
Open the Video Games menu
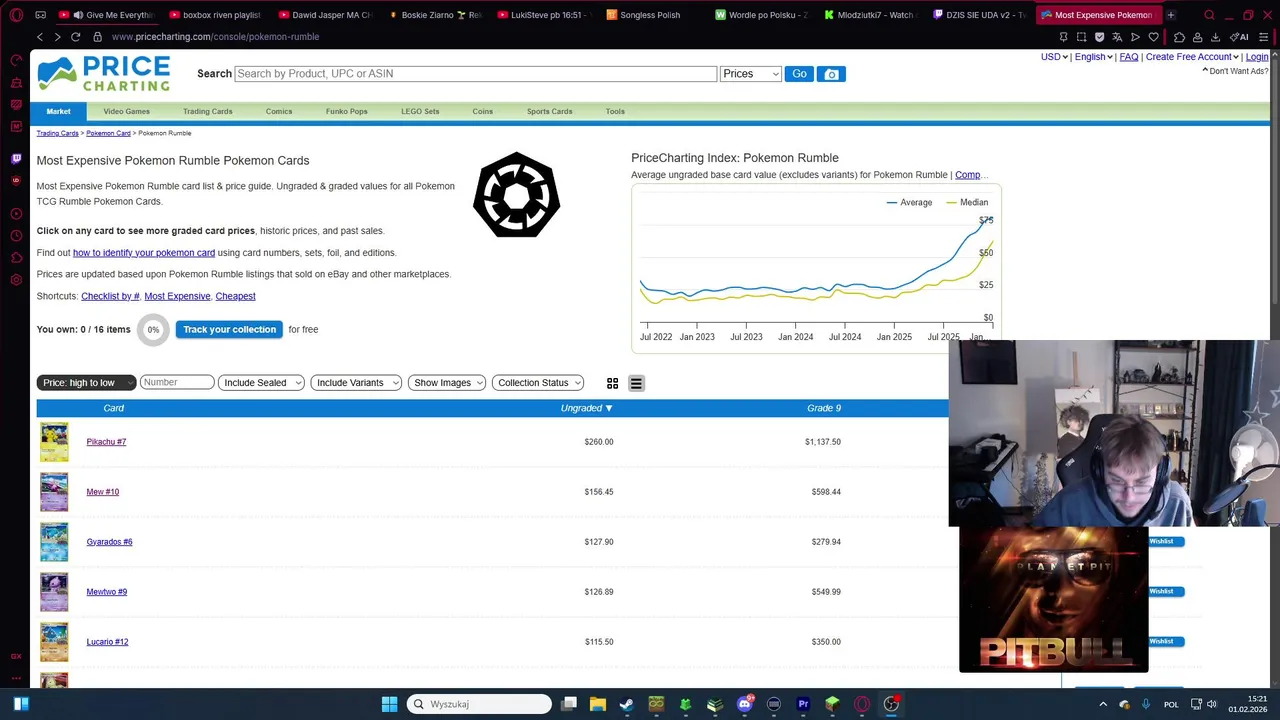(127, 112)
